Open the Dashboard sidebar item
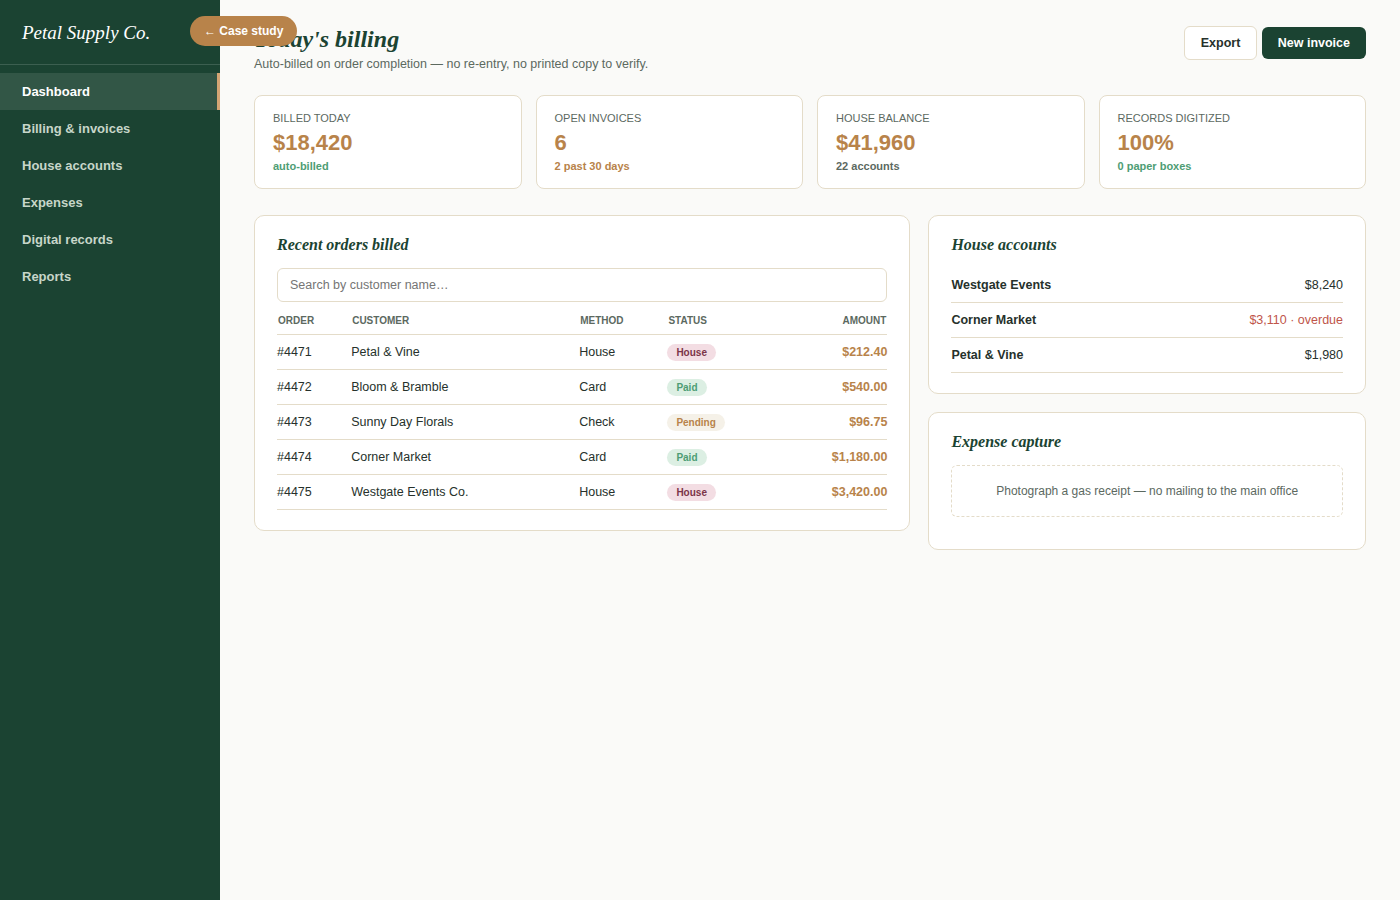 coord(109,91)
